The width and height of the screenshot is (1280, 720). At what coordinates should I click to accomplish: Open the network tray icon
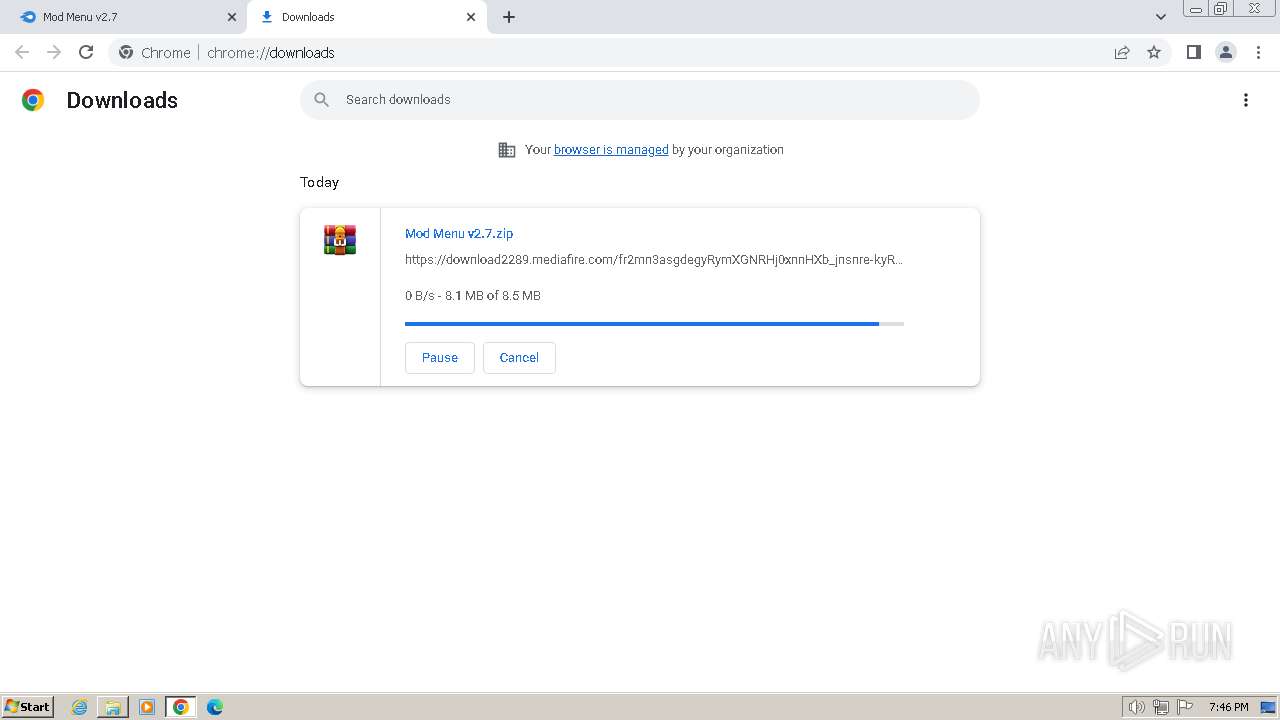pos(1161,707)
